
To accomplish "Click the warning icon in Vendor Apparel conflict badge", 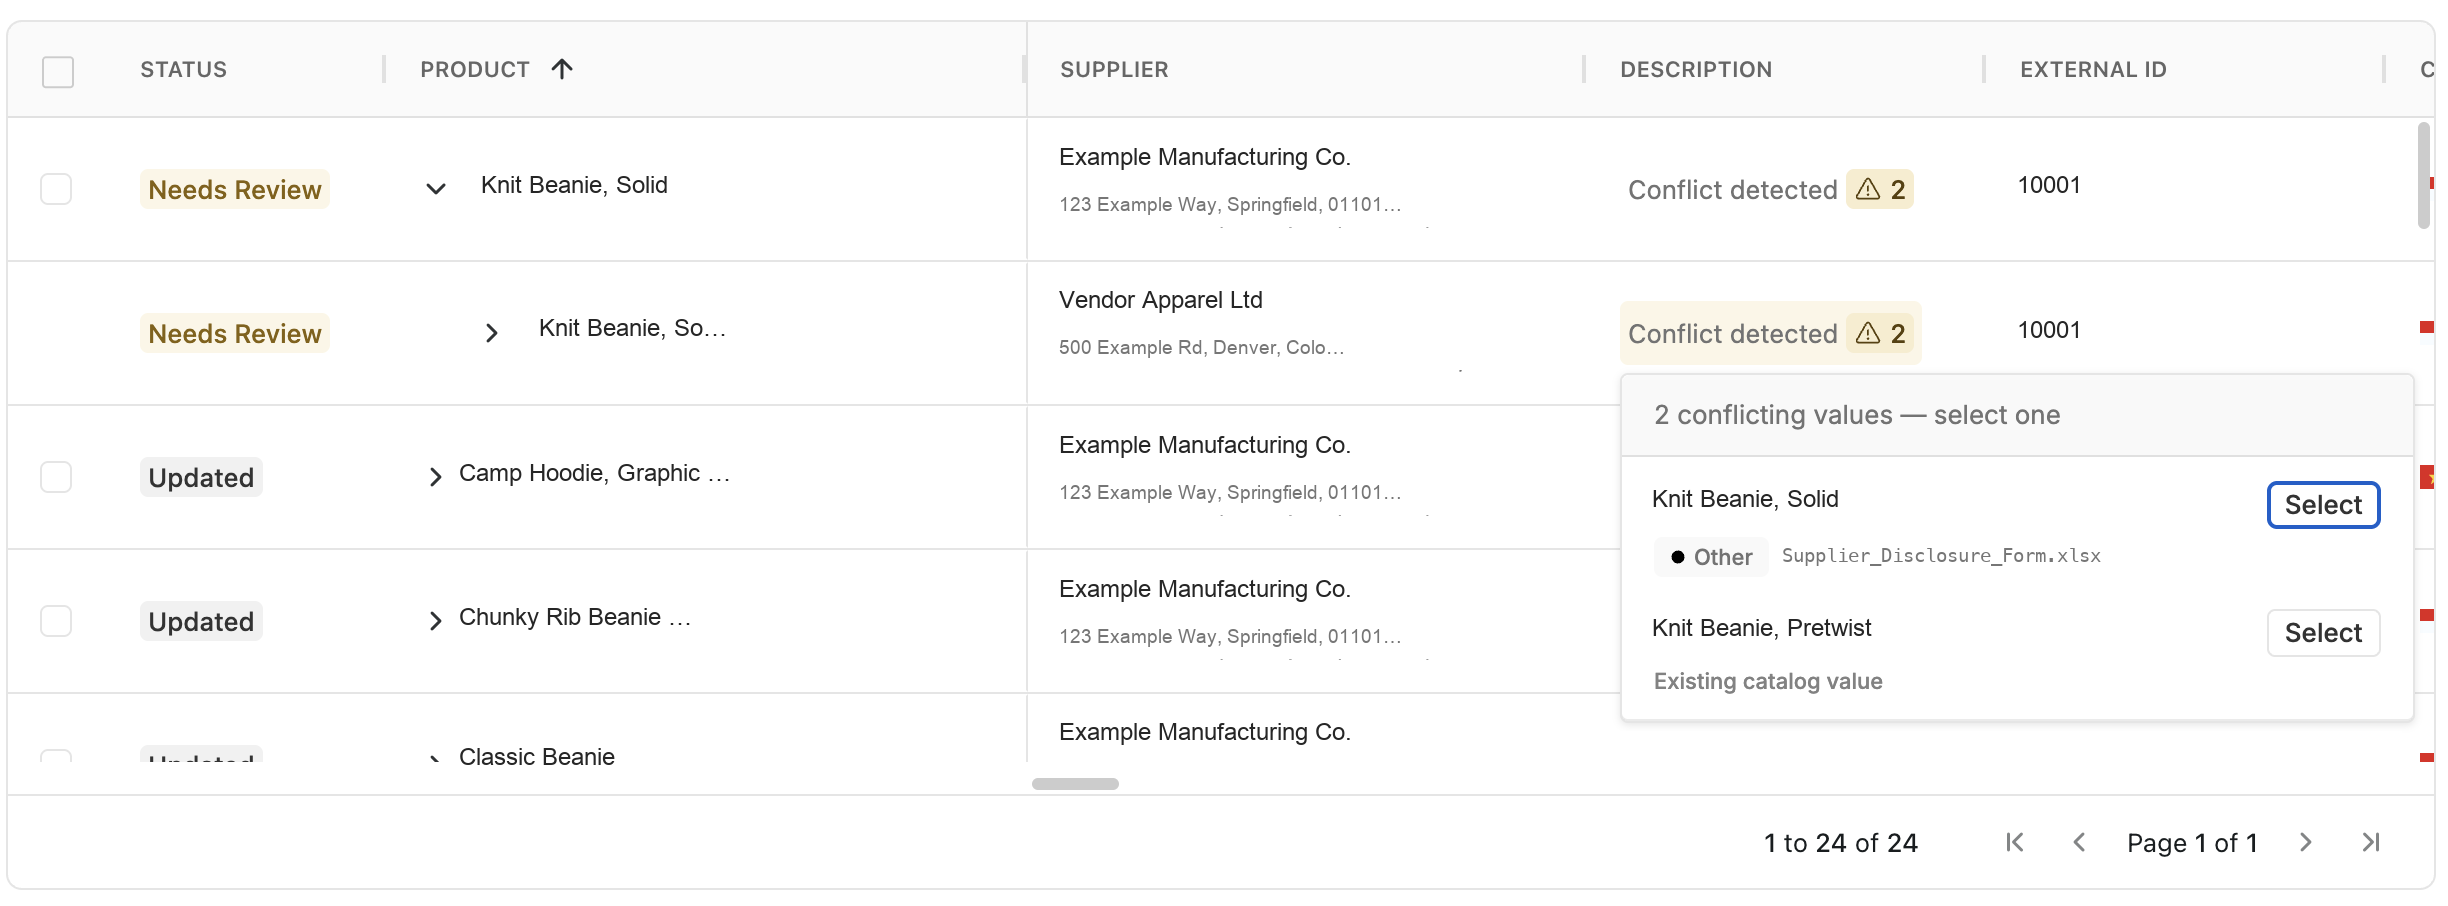I will pyautogui.click(x=1867, y=333).
